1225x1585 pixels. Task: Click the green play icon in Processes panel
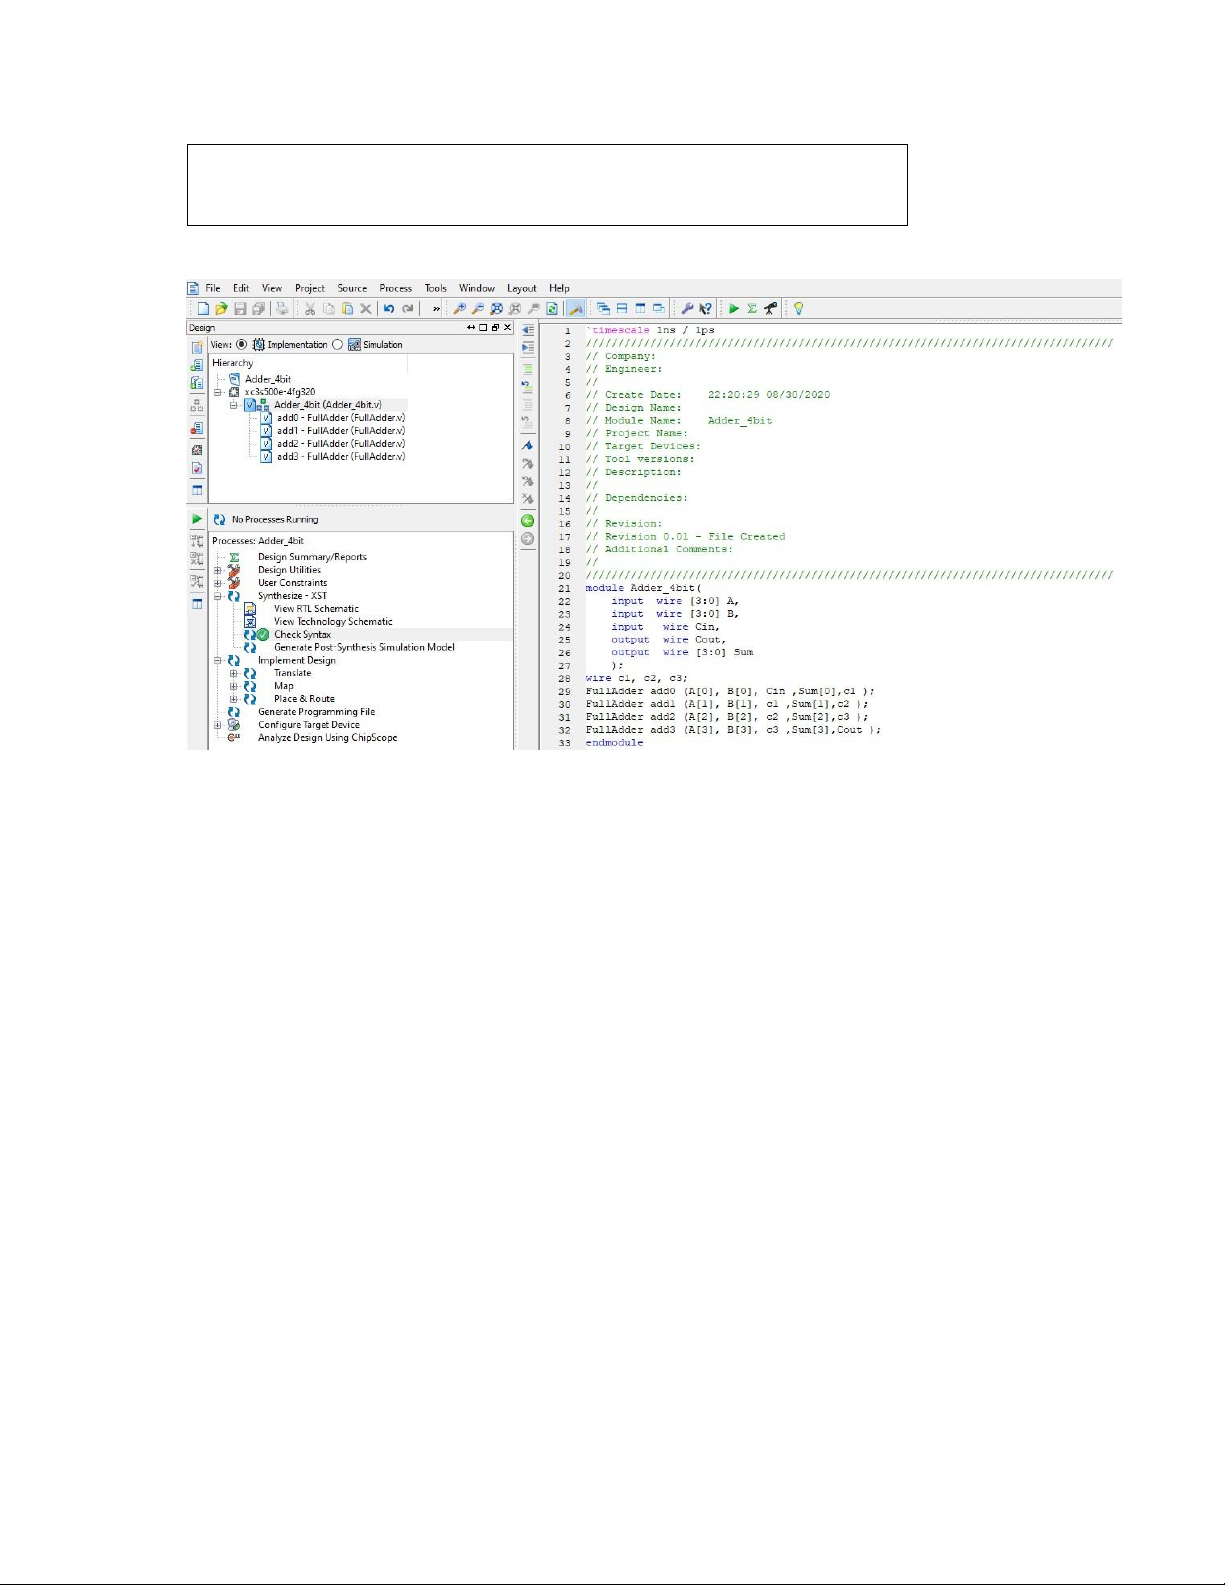click(x=197, y=519)
